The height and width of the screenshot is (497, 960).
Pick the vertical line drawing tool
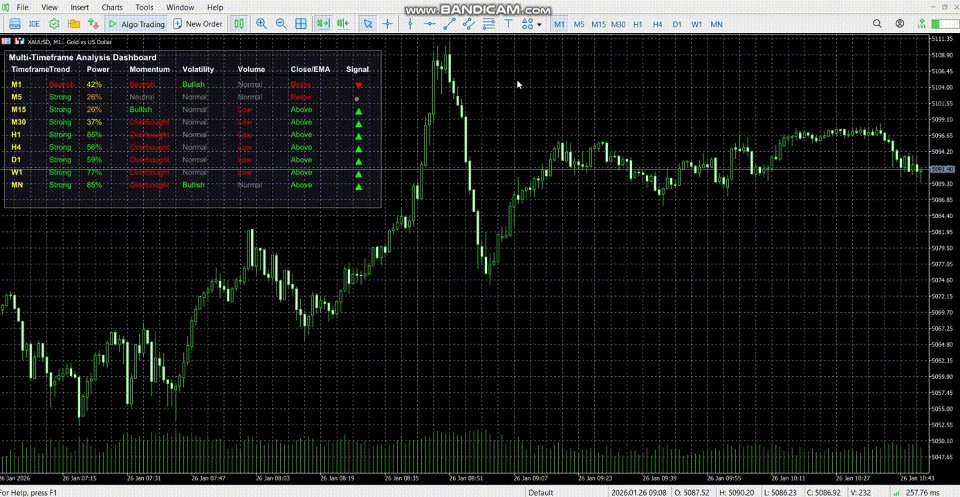[x=410, y=24]
